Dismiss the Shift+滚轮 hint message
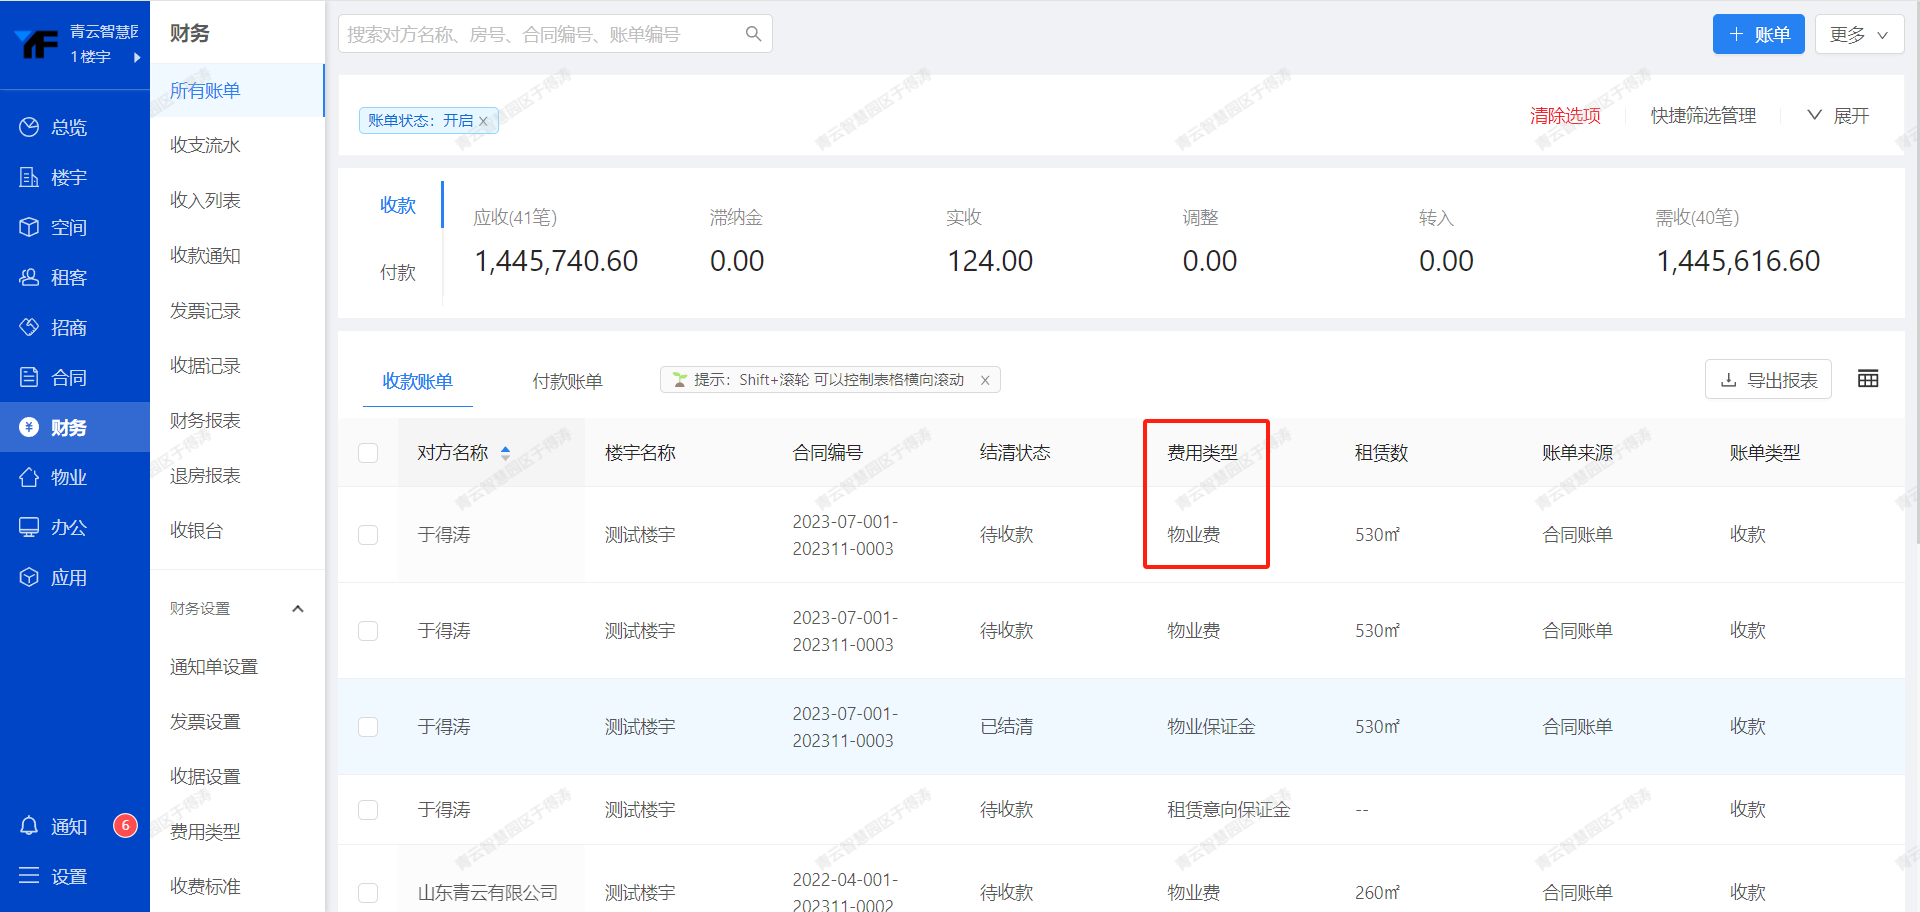Image resolution: width=1920 pixels, height=912 pixels. 985,380
